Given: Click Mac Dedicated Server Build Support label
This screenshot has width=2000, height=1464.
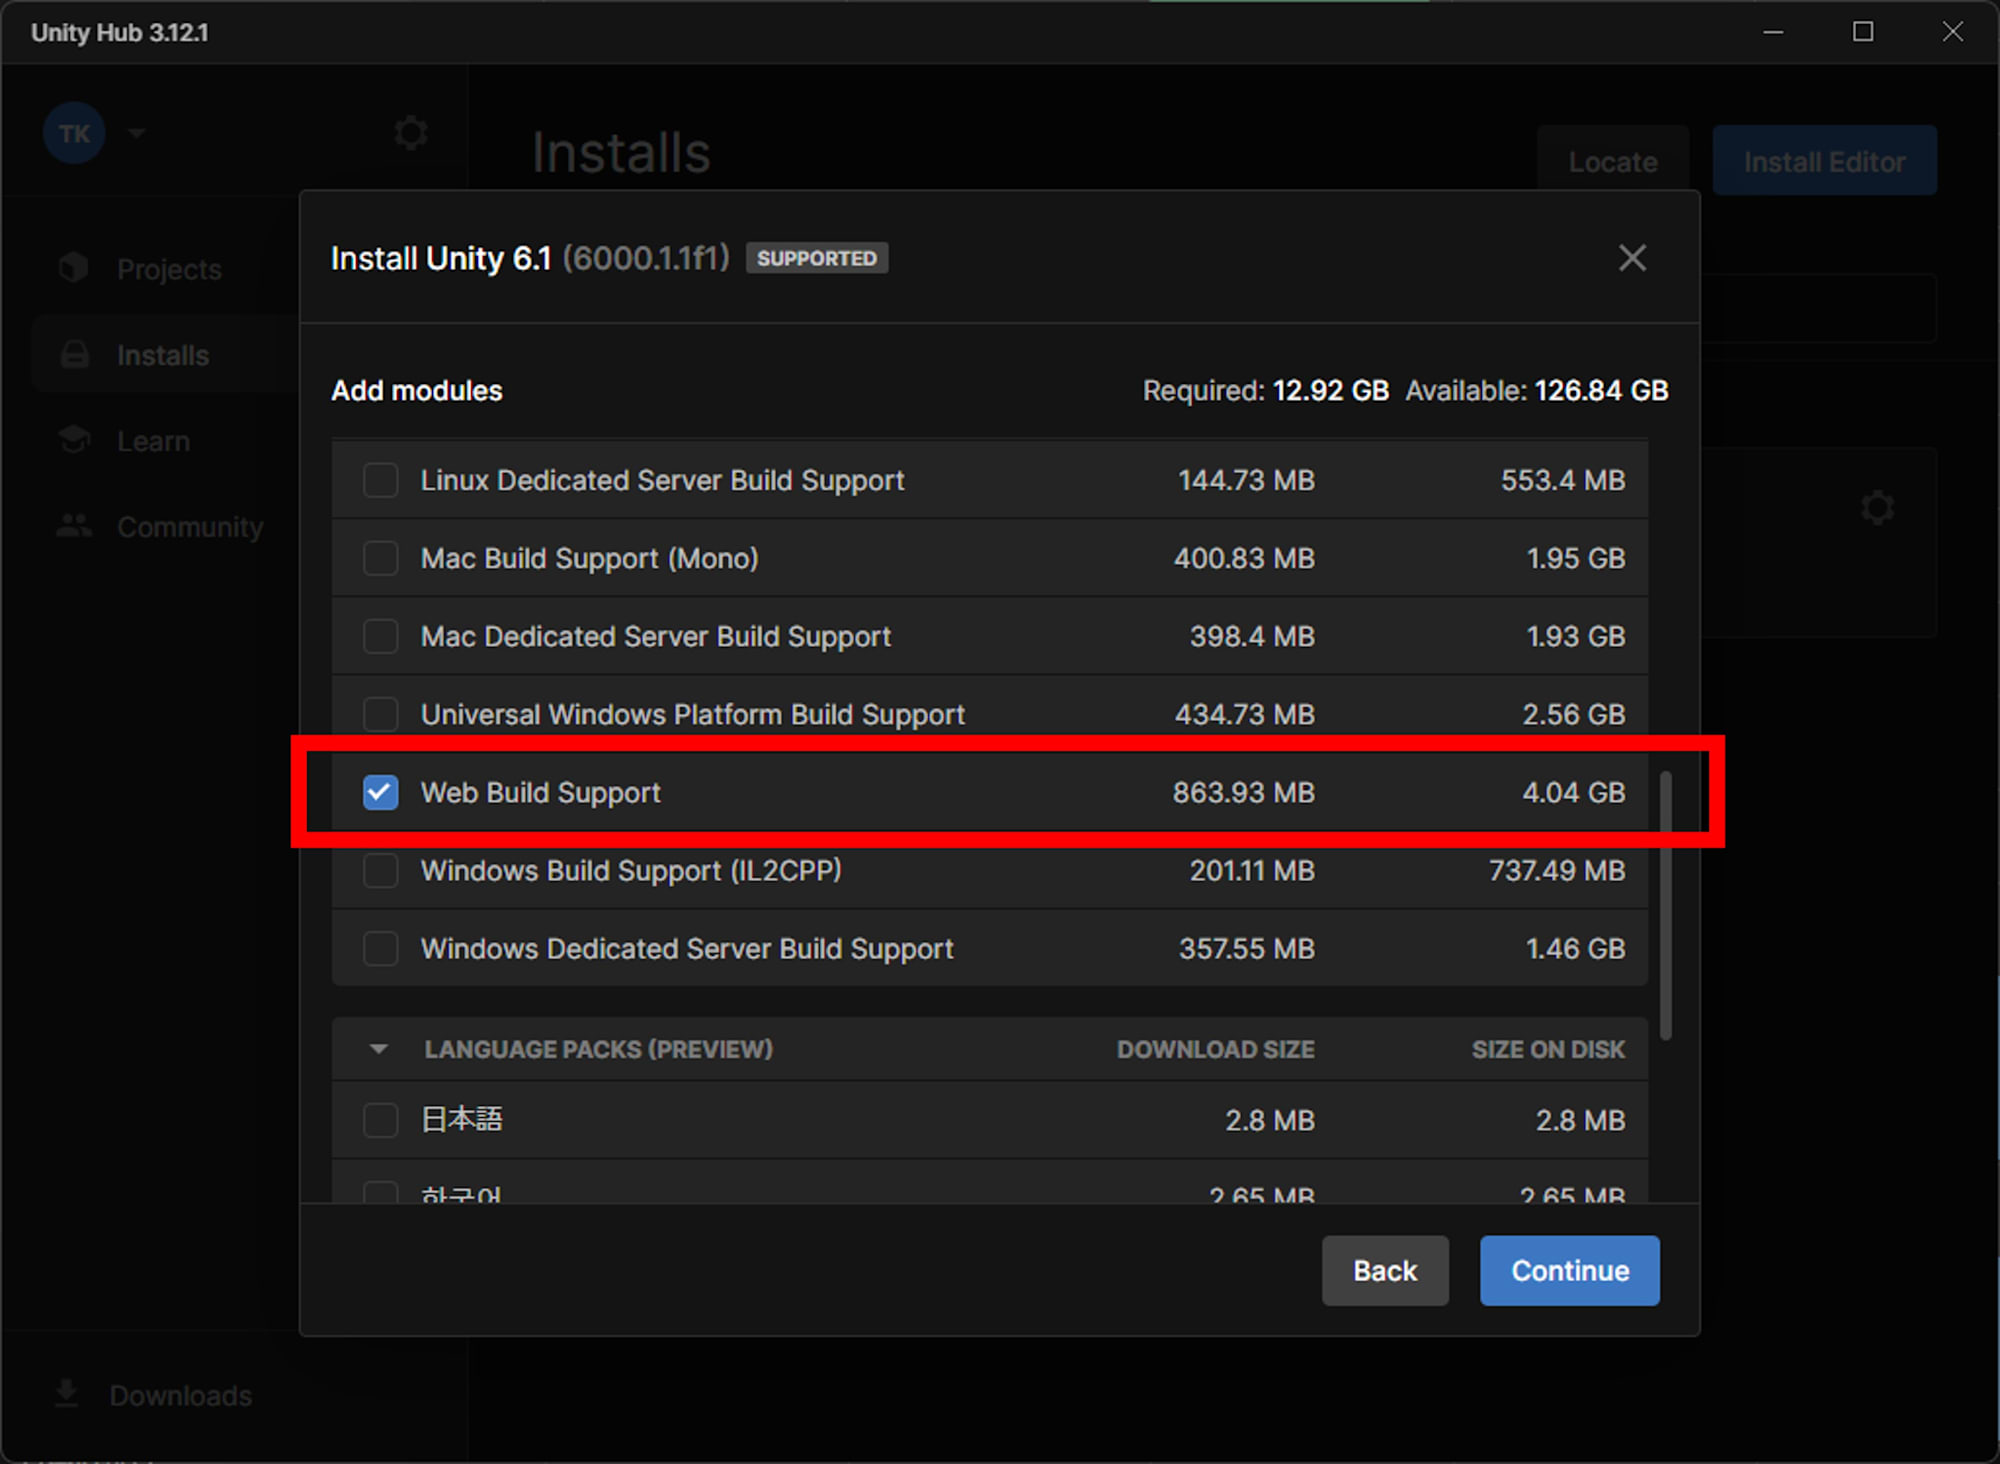Looking at the screenshot, I should tap(655, 636).
